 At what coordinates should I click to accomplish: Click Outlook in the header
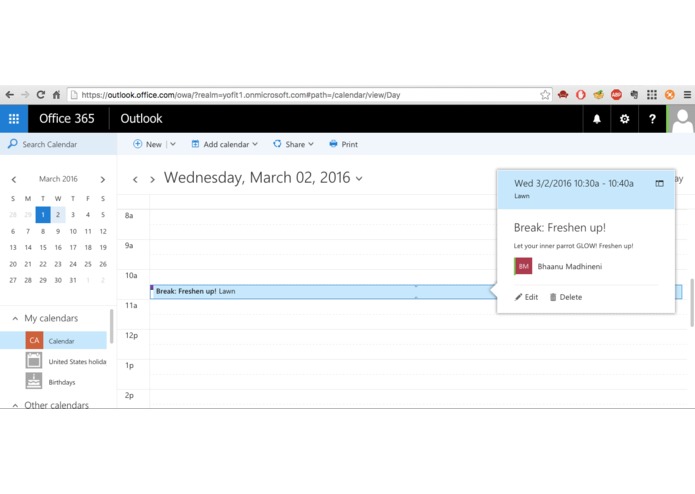point(141,119)
